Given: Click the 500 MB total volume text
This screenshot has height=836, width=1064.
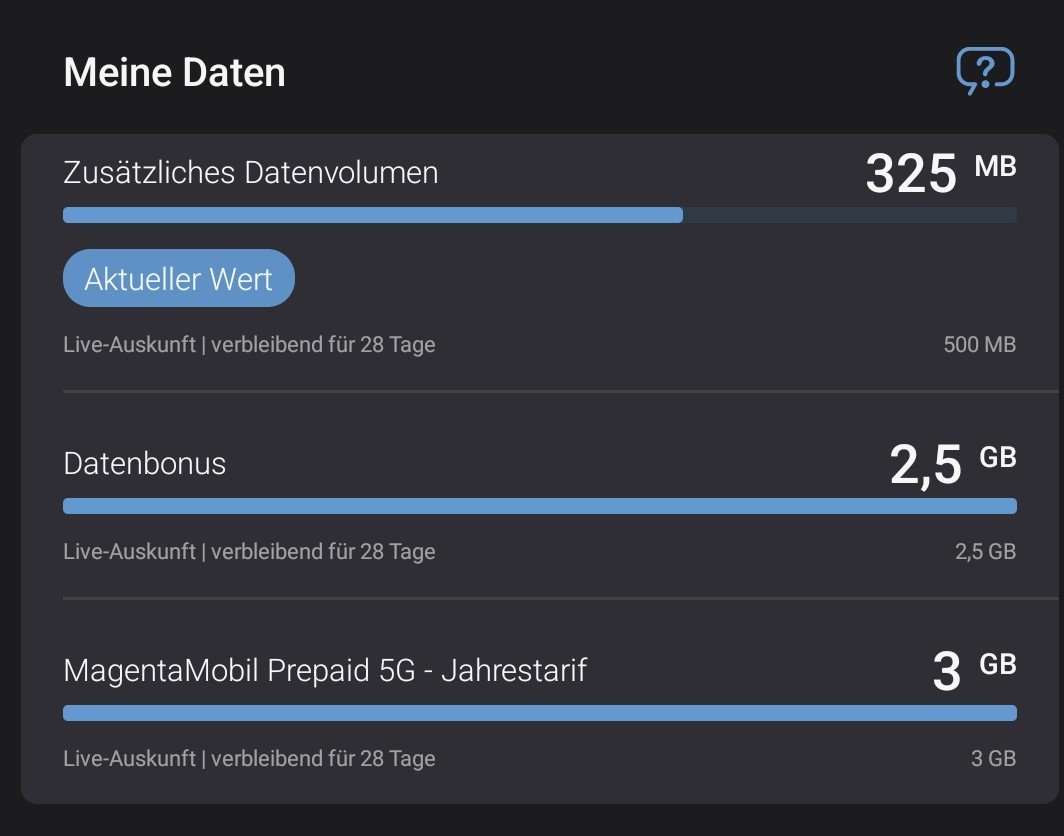Looking at the screenshot, I should [979, 345].
